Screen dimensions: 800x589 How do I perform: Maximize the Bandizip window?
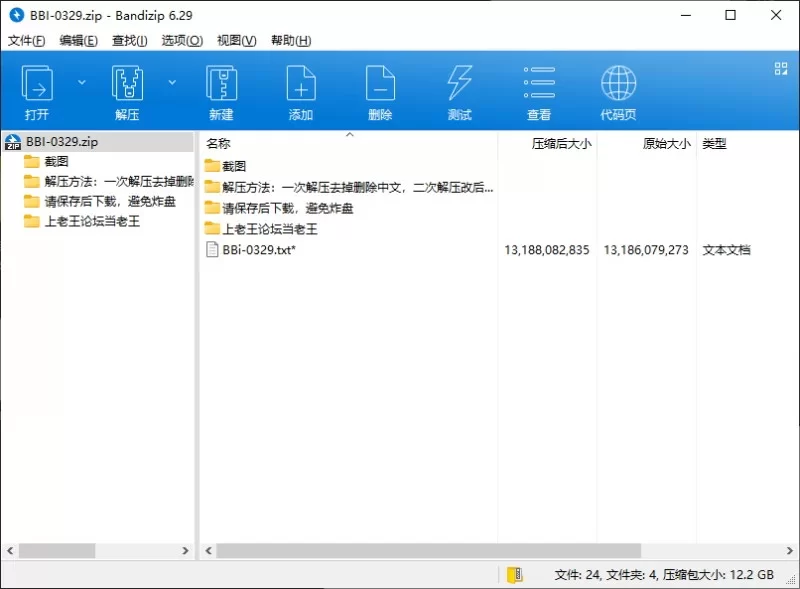click(731, 15)
